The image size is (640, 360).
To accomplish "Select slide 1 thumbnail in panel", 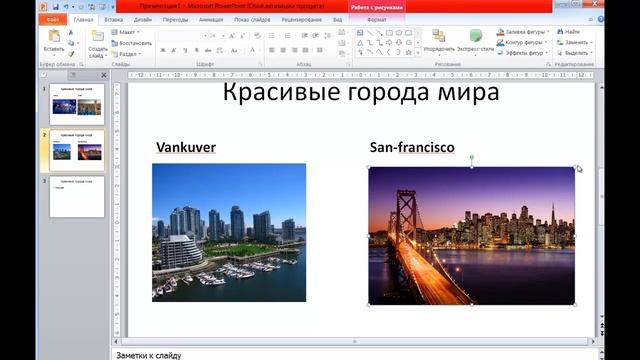I will click(77, 104).
